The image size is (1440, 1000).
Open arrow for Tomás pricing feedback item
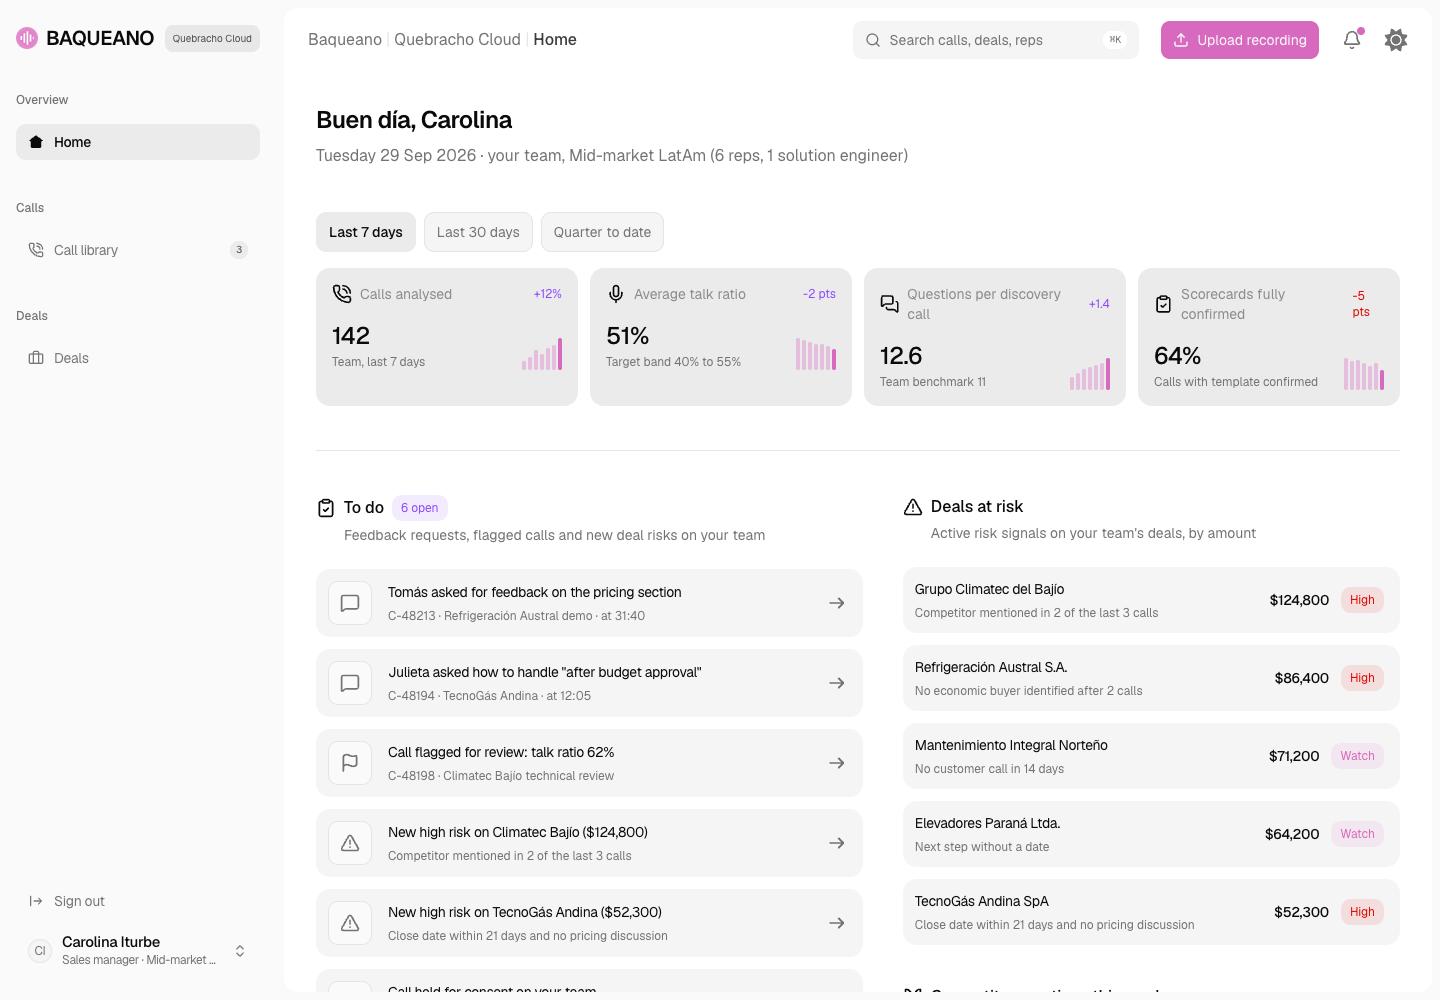pyautogui.click(x=837, y=603)
